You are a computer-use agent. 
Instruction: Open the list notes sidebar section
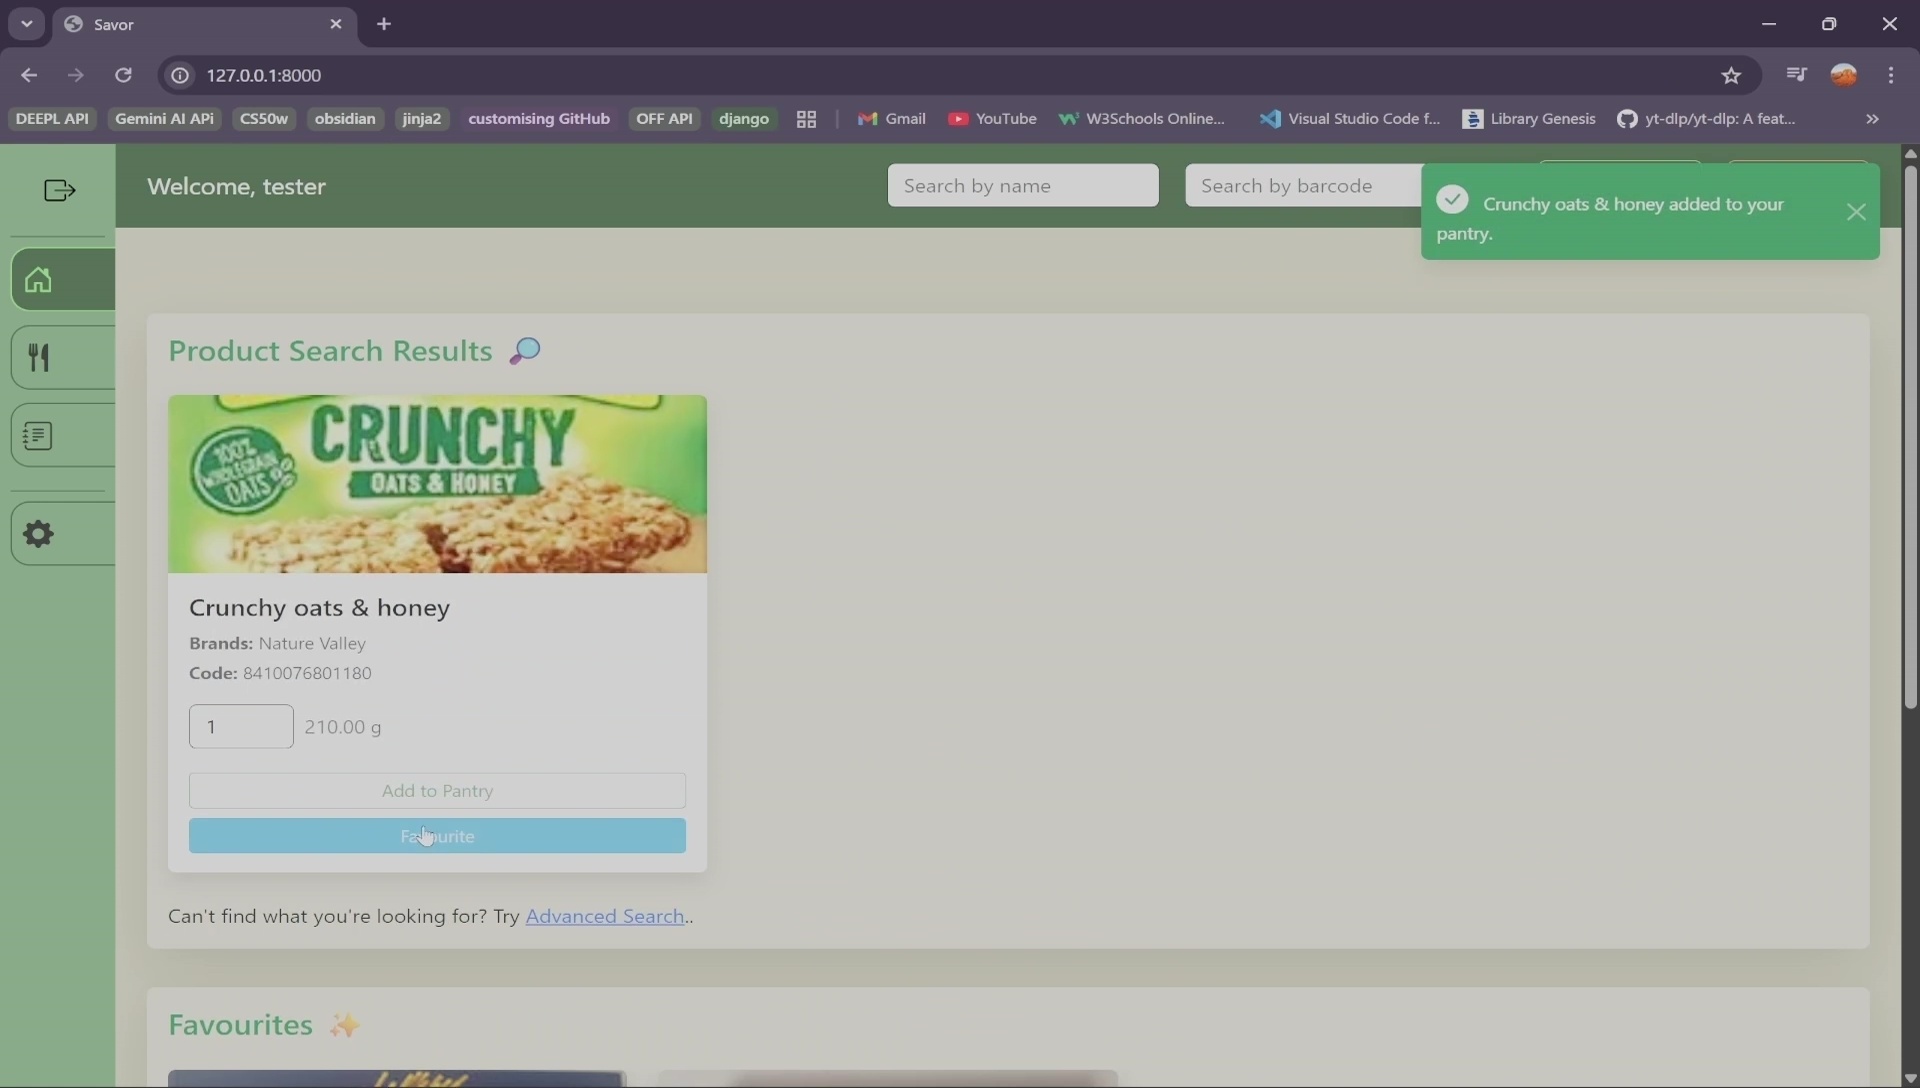coord(62,435)
